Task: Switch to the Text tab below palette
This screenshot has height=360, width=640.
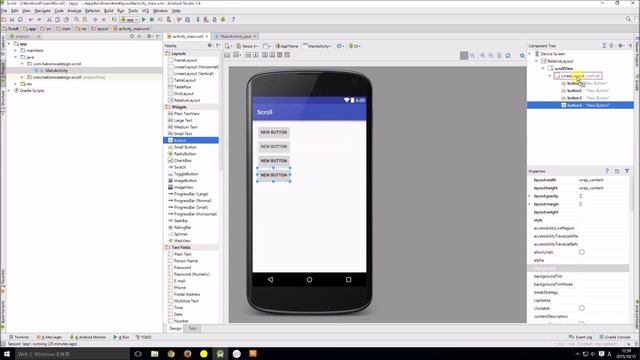Action: pyautogui.click(x=193, y=328)
